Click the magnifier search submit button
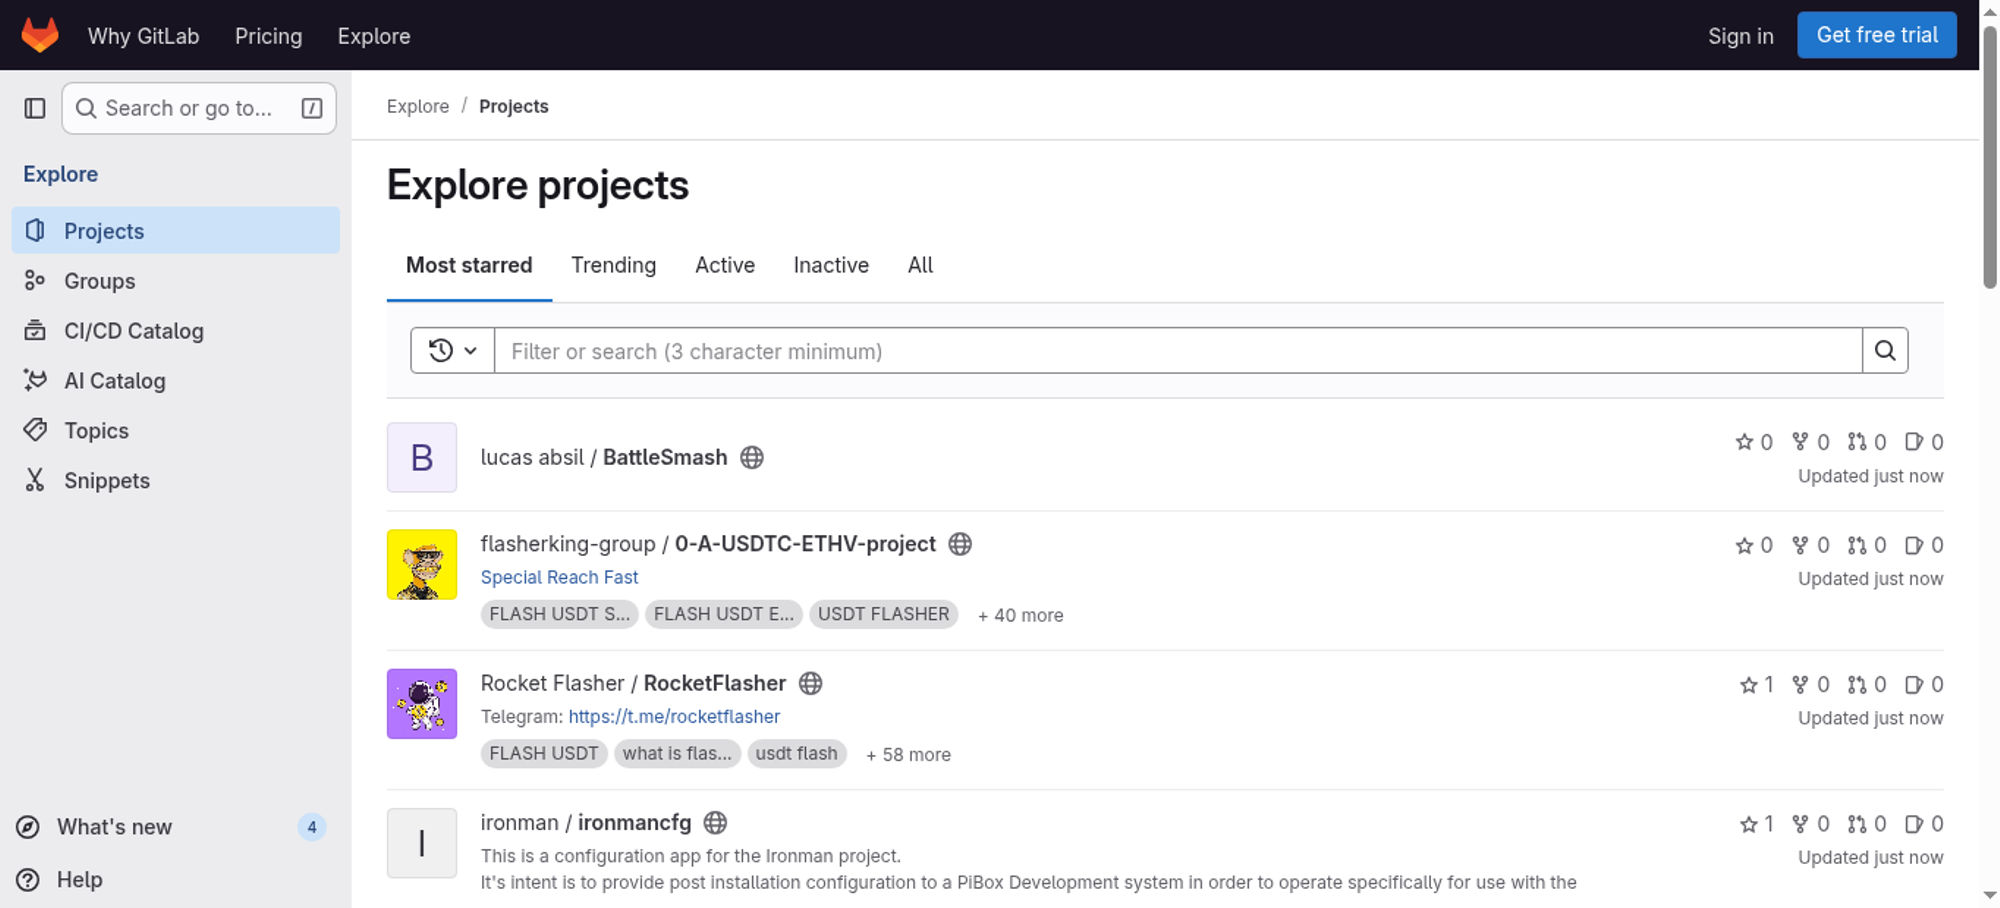2000x908 pixels. tap(1885, 351)
